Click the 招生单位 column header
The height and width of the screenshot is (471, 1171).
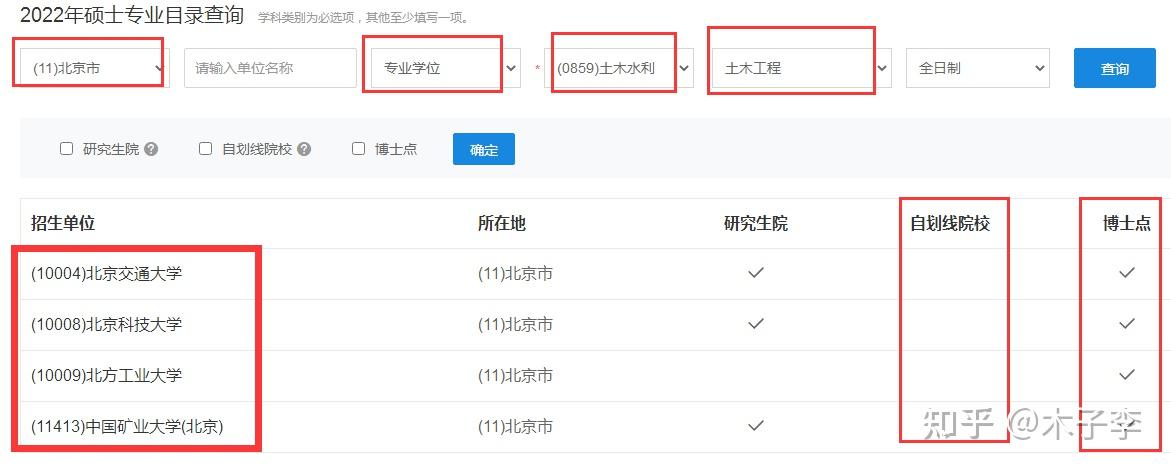pos(63,223)
